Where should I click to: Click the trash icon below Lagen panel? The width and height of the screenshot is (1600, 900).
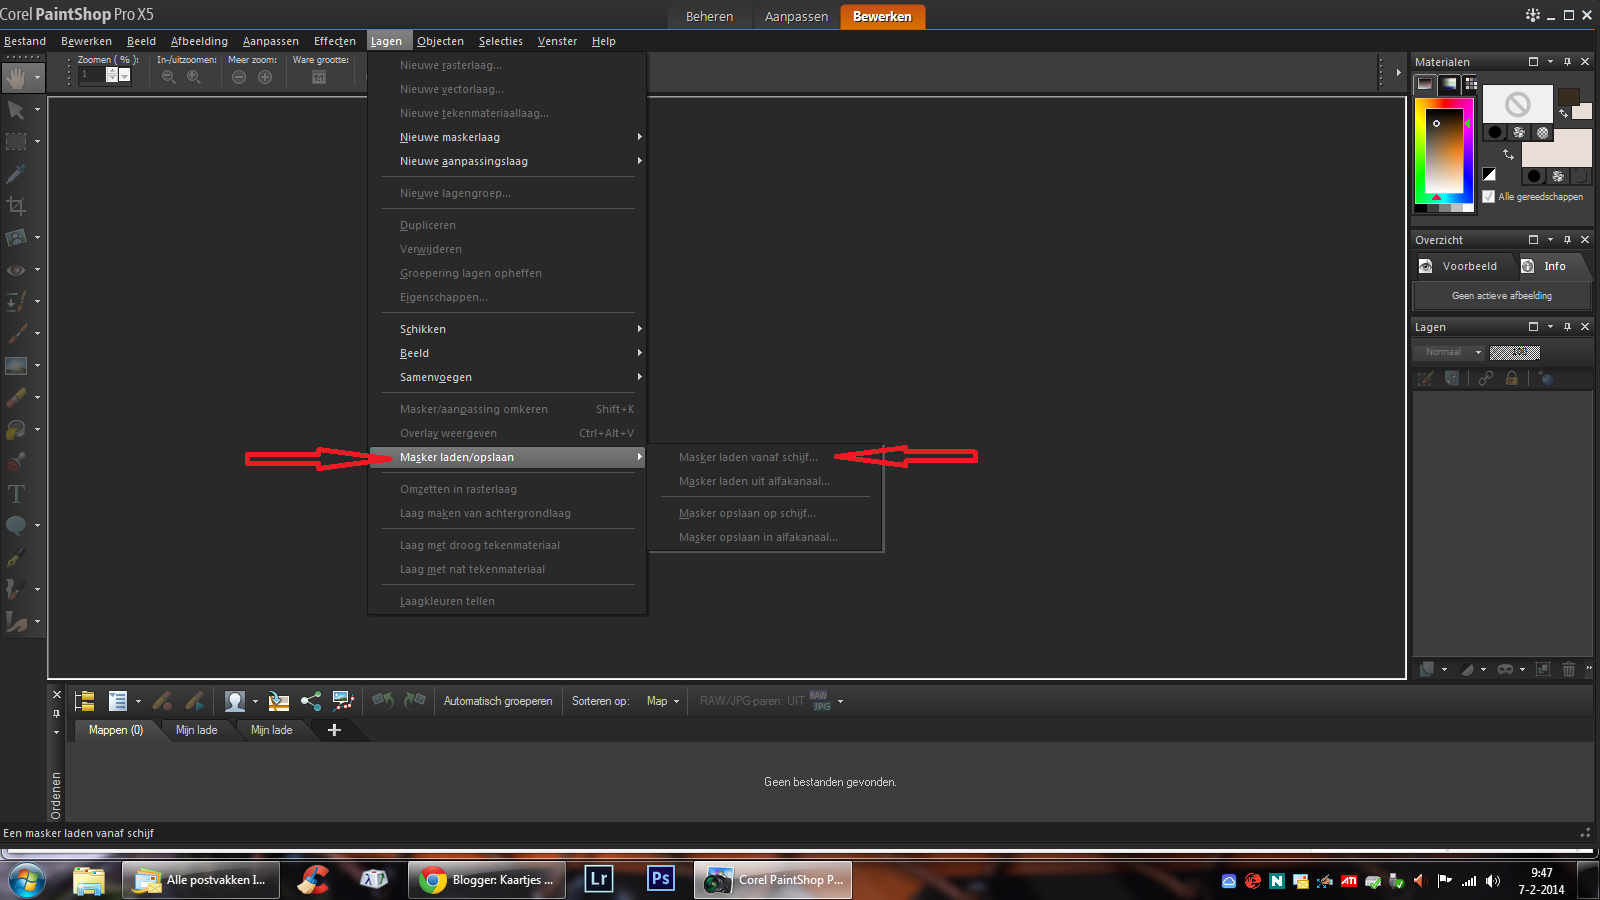[x=1569, y=669]
